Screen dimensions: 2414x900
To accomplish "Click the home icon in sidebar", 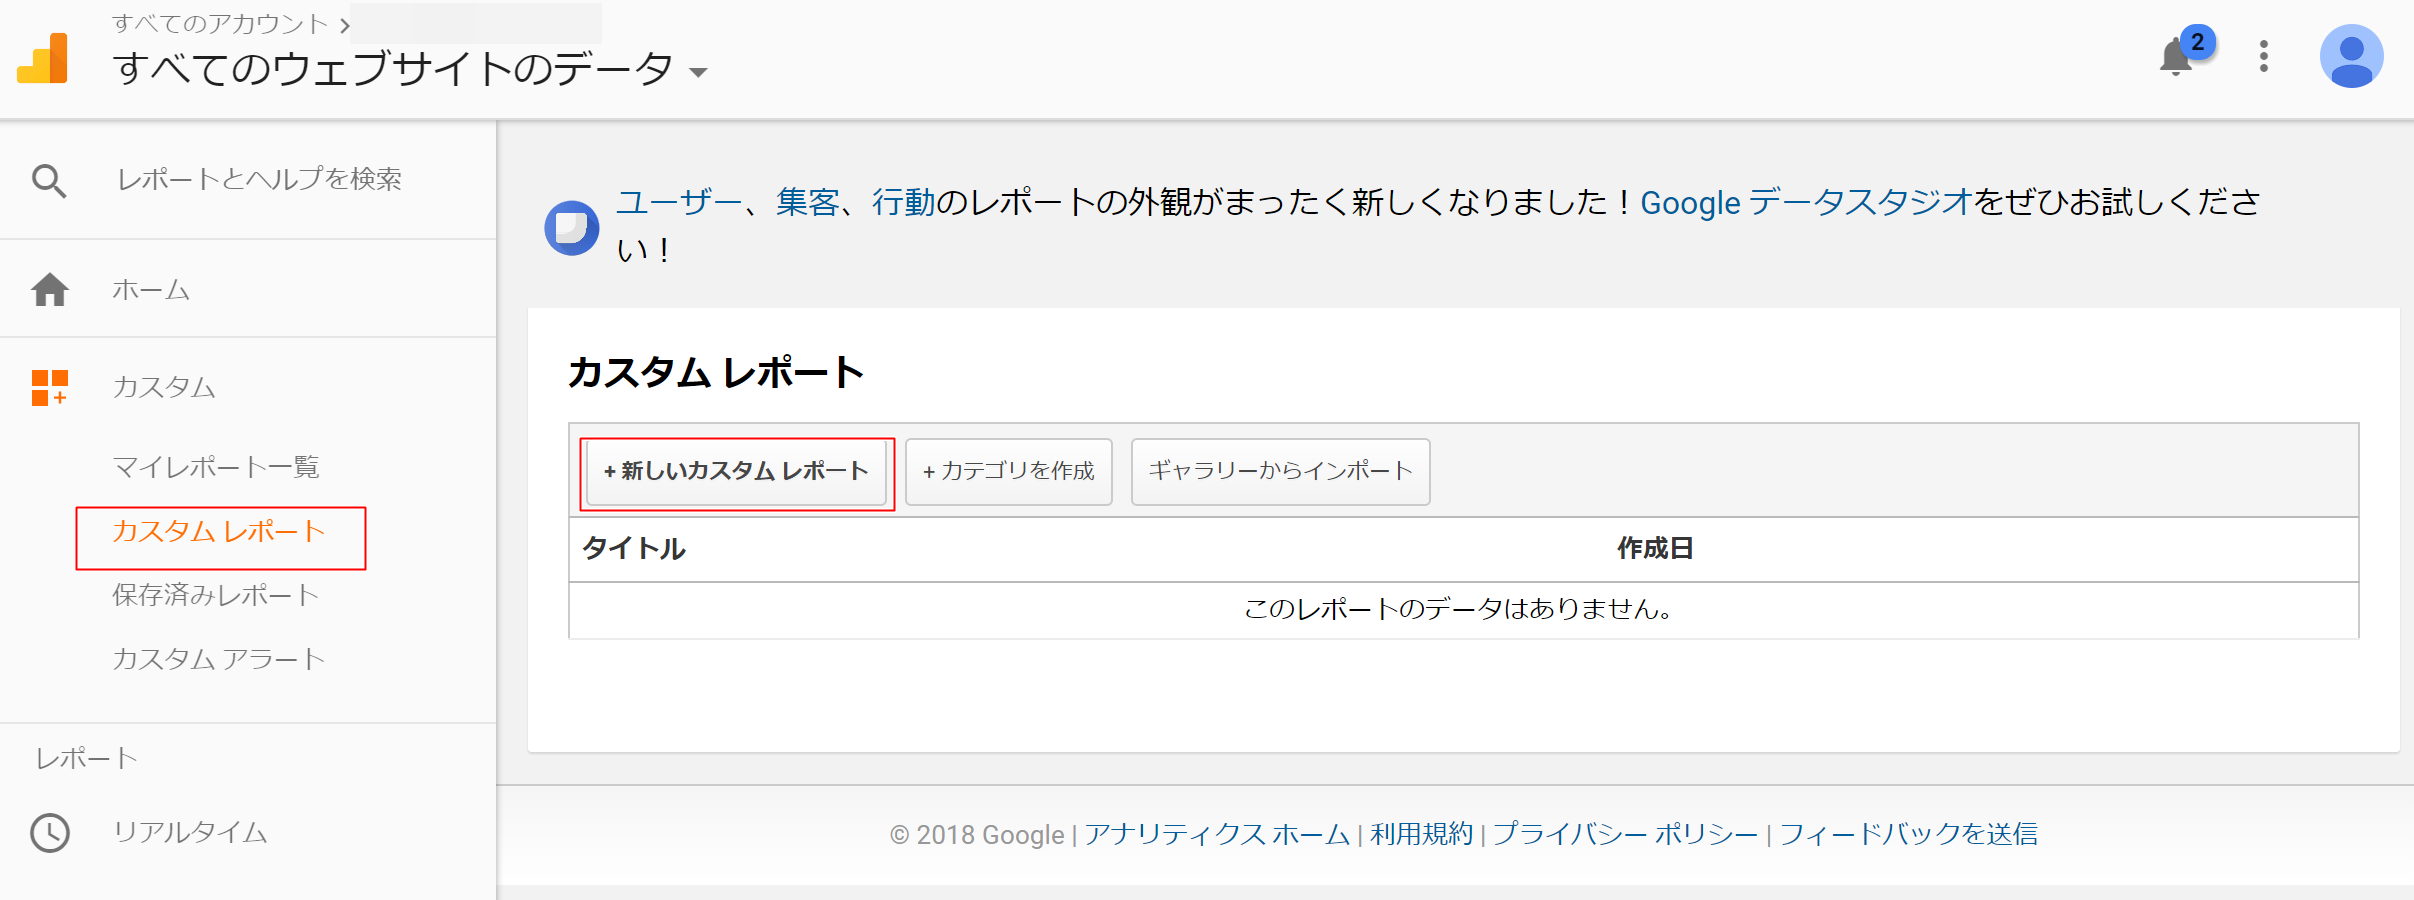I will click(50, 289).
